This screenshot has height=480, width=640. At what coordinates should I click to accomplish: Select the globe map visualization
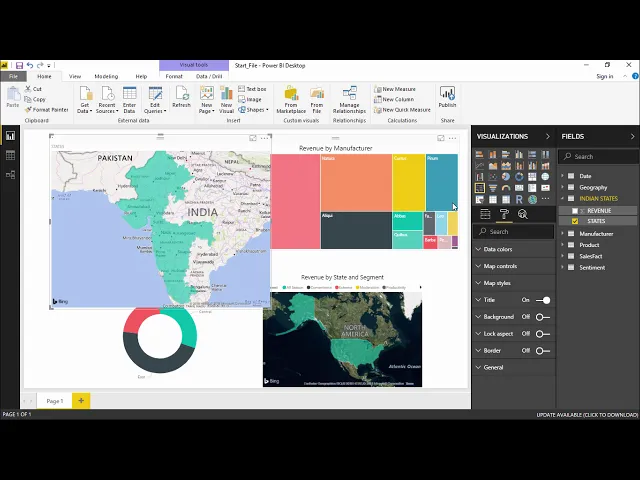coord(545,177)
